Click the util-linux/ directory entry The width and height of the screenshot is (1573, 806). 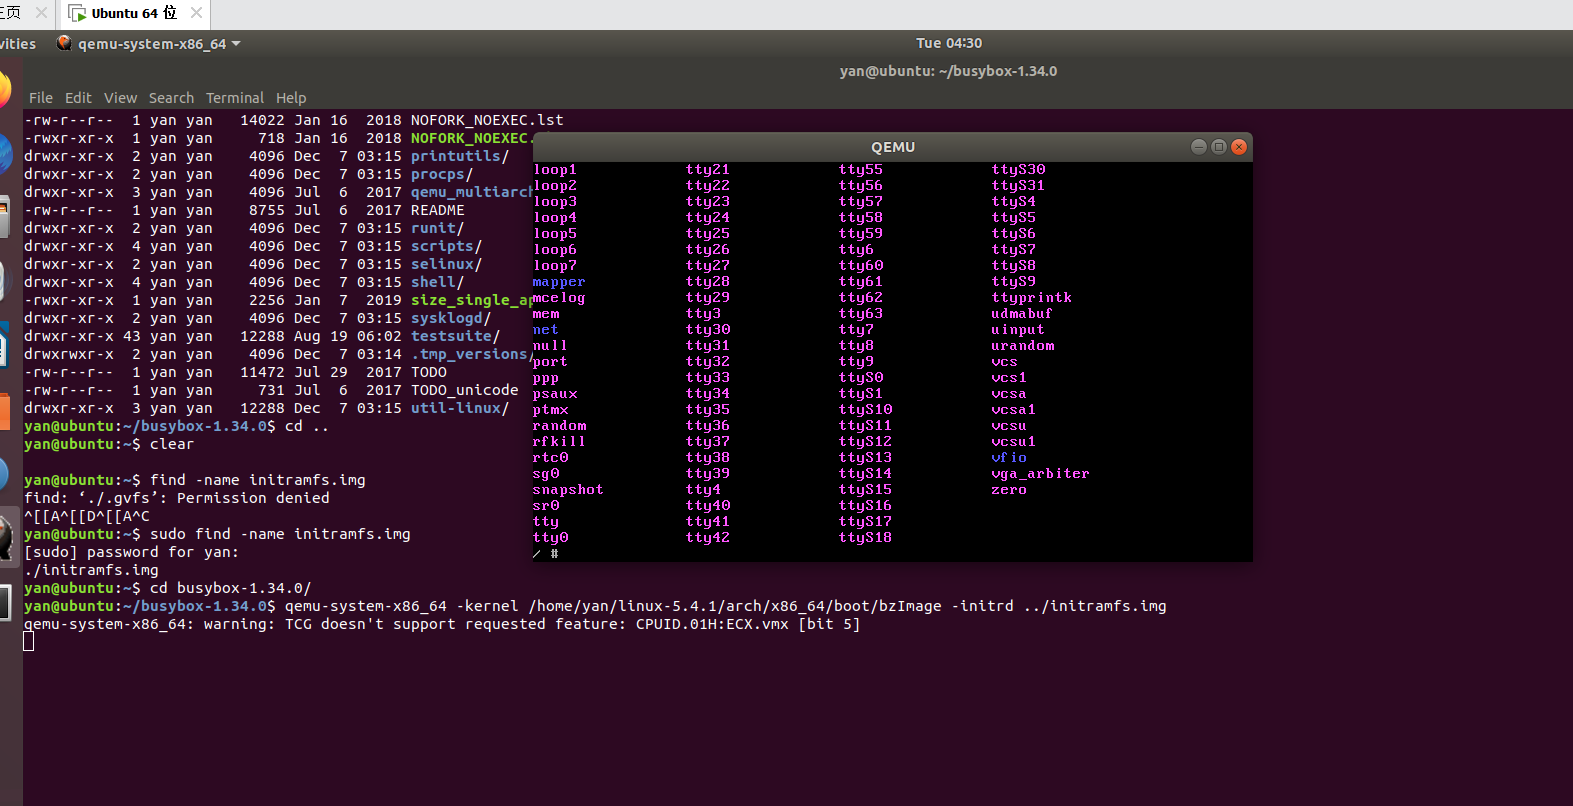click(x=460, y=408)
